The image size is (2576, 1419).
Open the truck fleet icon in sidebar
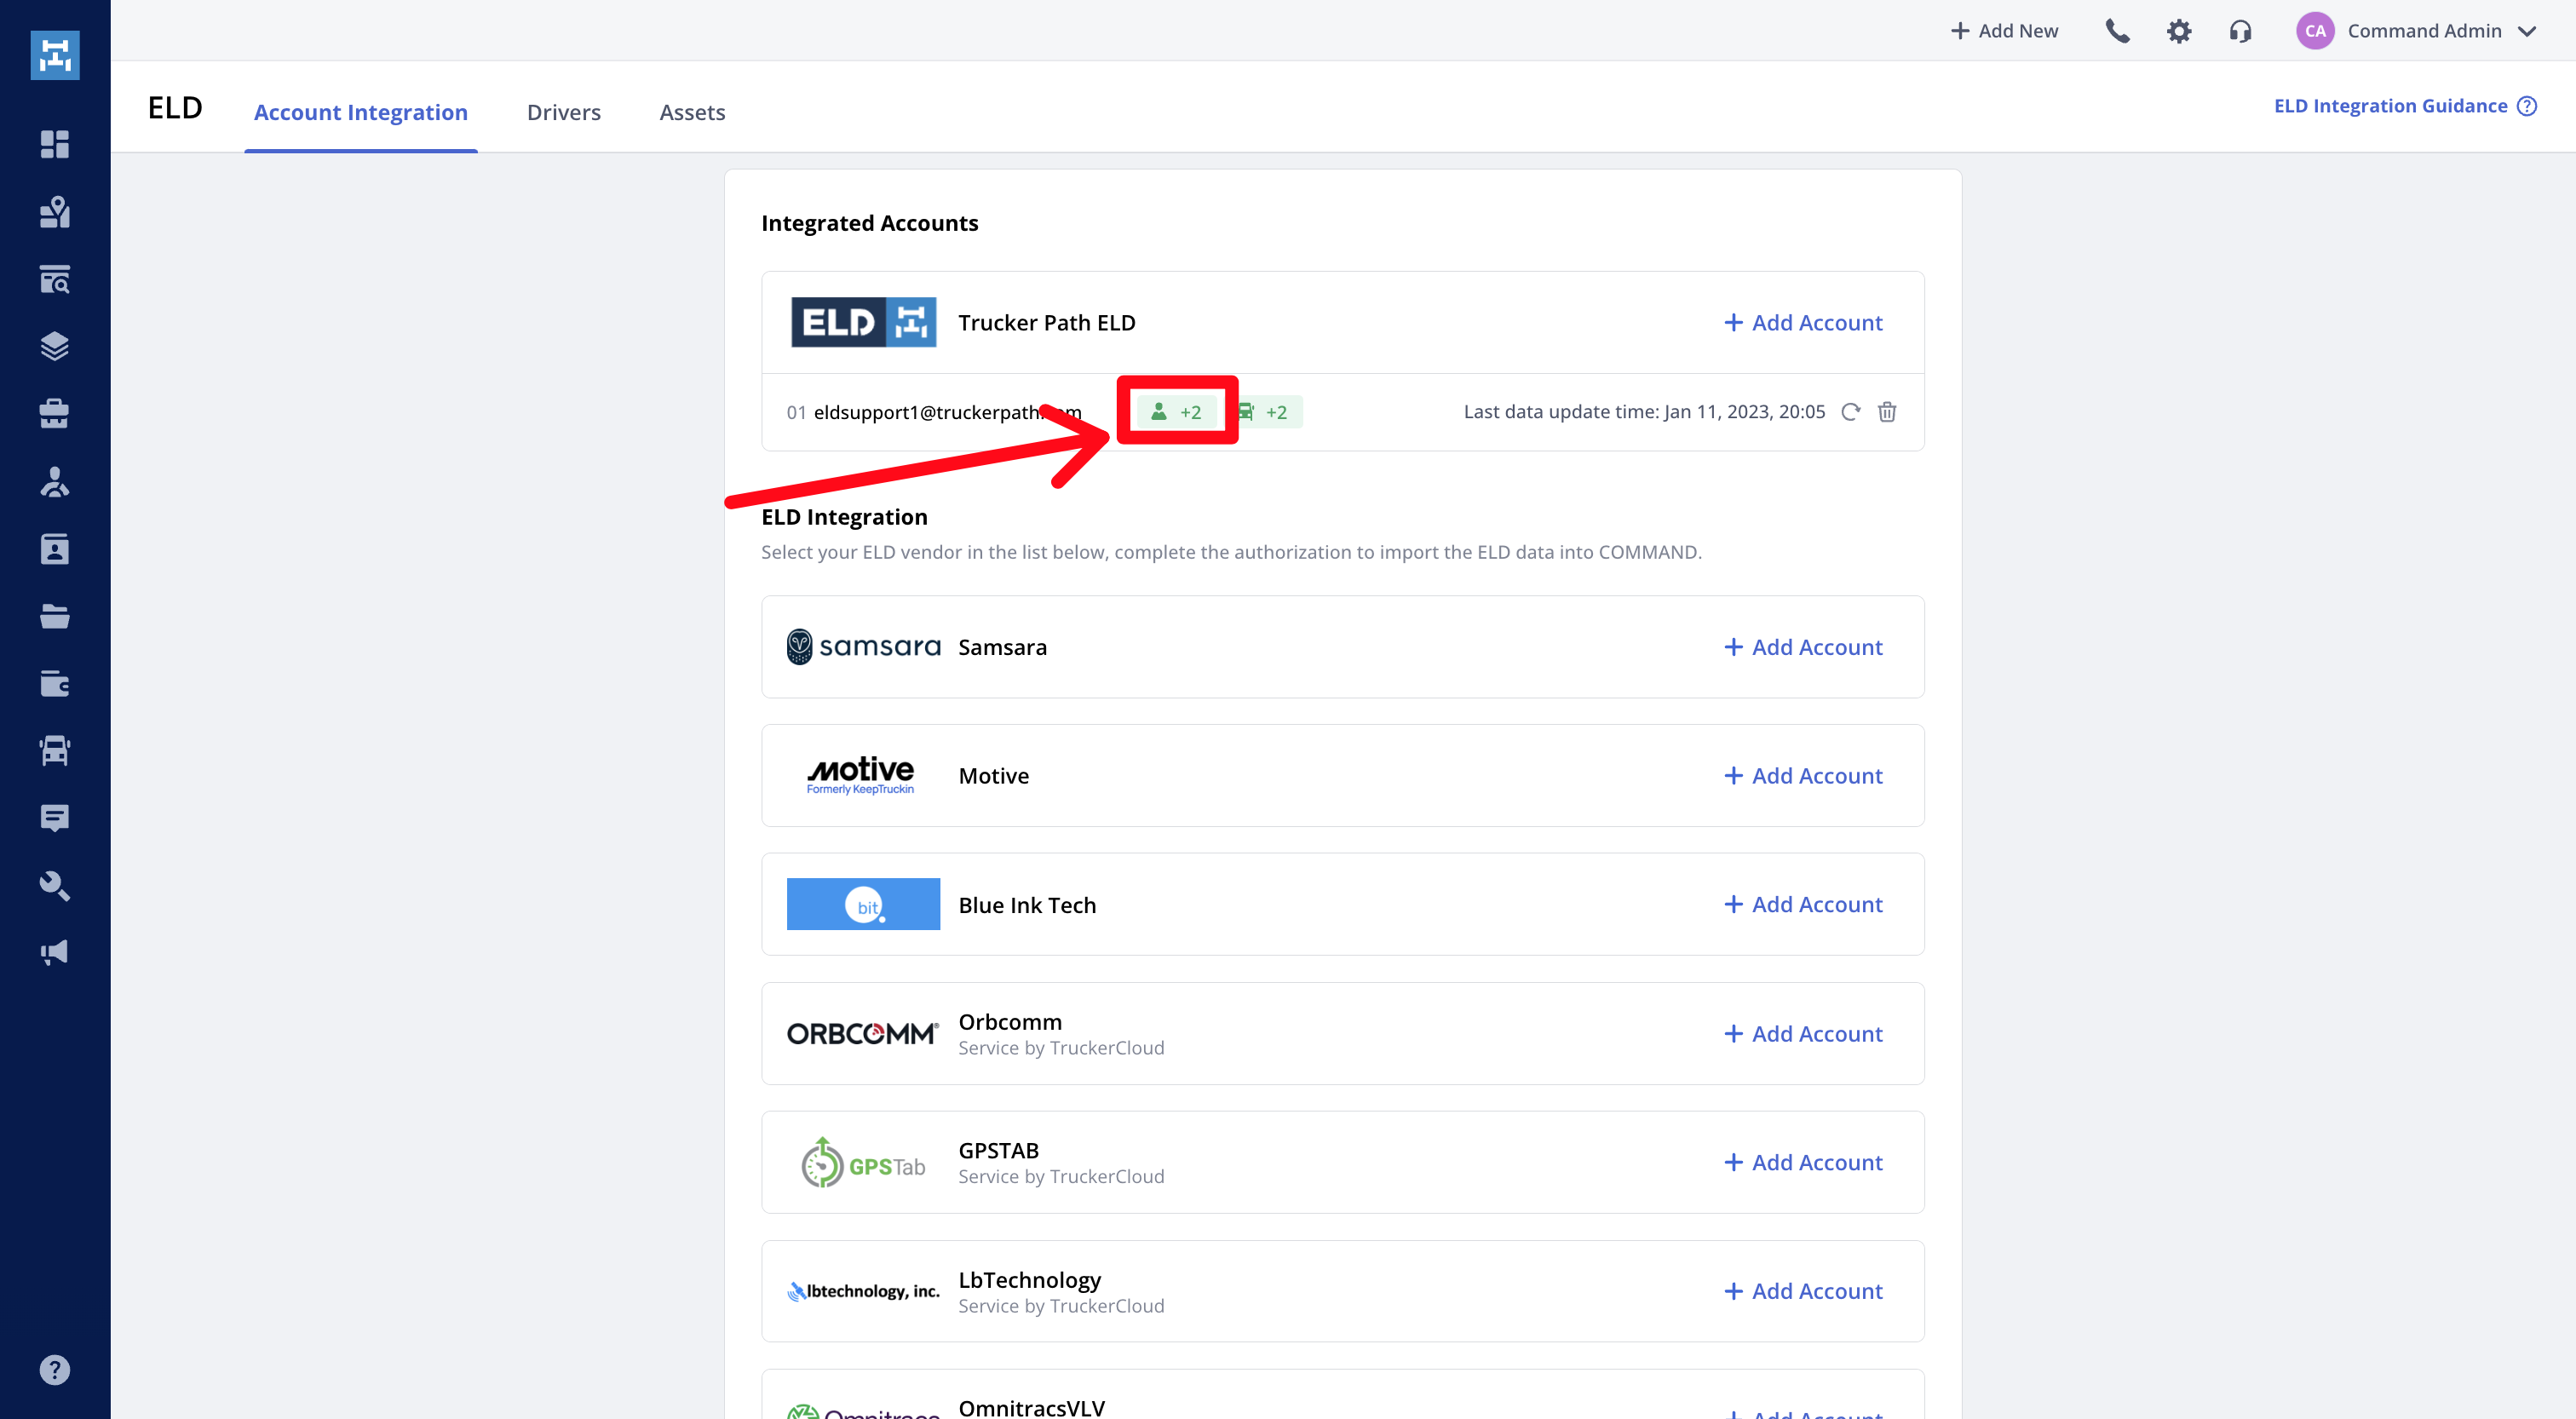55,751
